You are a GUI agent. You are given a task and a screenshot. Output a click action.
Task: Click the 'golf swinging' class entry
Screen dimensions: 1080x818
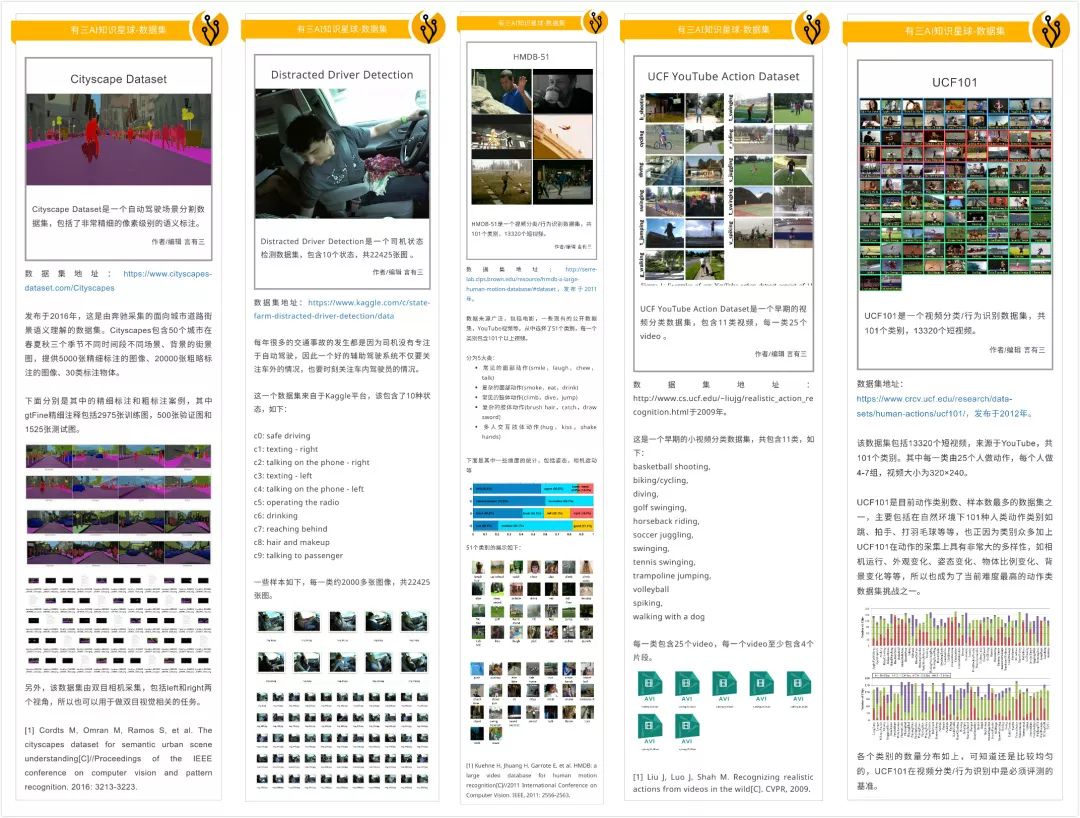pos(659,507)
